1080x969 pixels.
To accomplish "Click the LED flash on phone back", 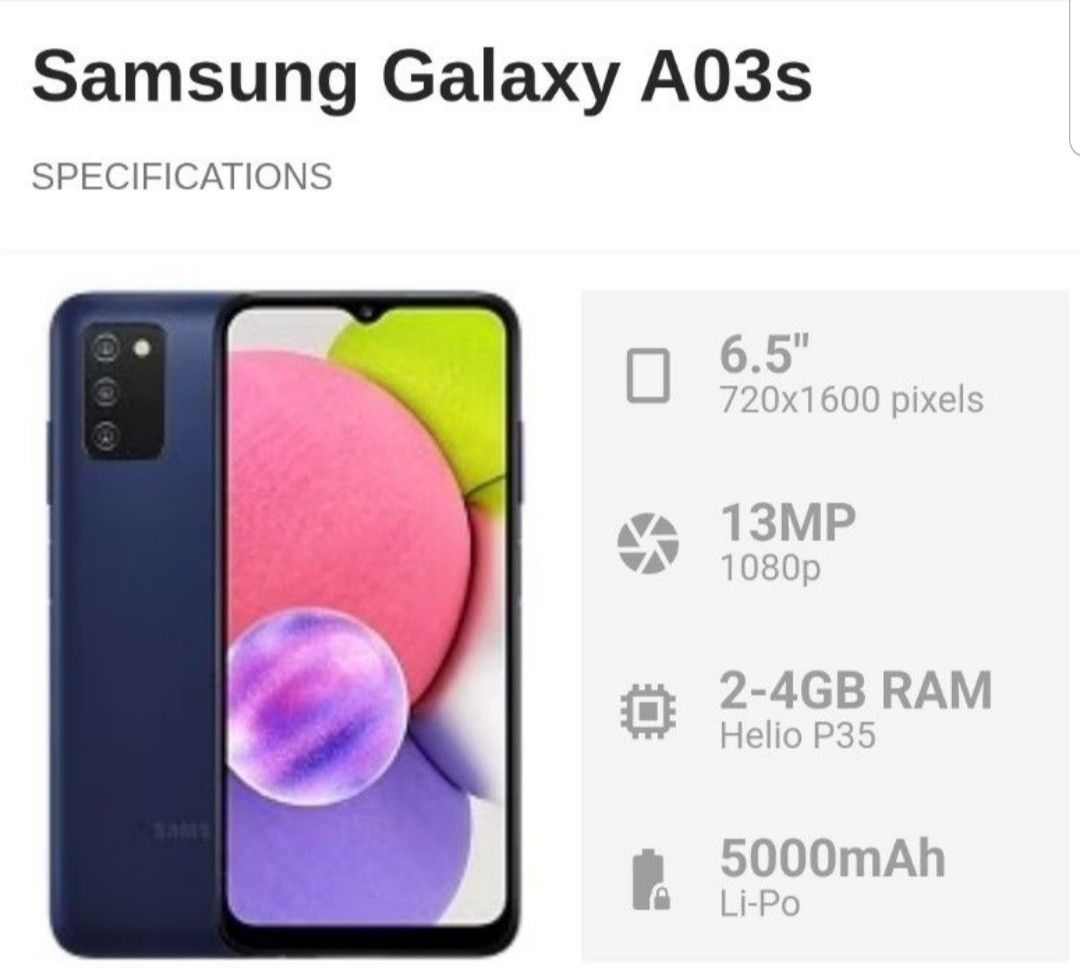I will tap(143, 348).
